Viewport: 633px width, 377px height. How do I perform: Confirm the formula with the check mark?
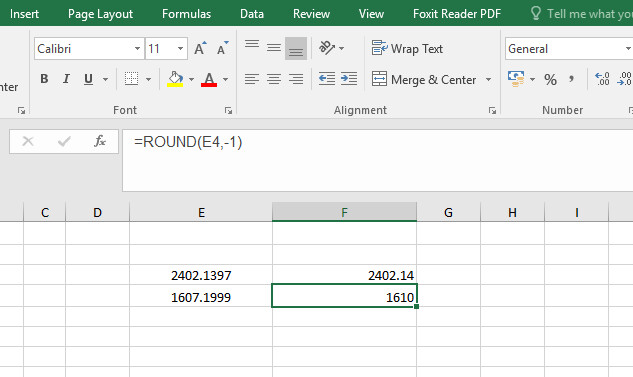[64, 141]
